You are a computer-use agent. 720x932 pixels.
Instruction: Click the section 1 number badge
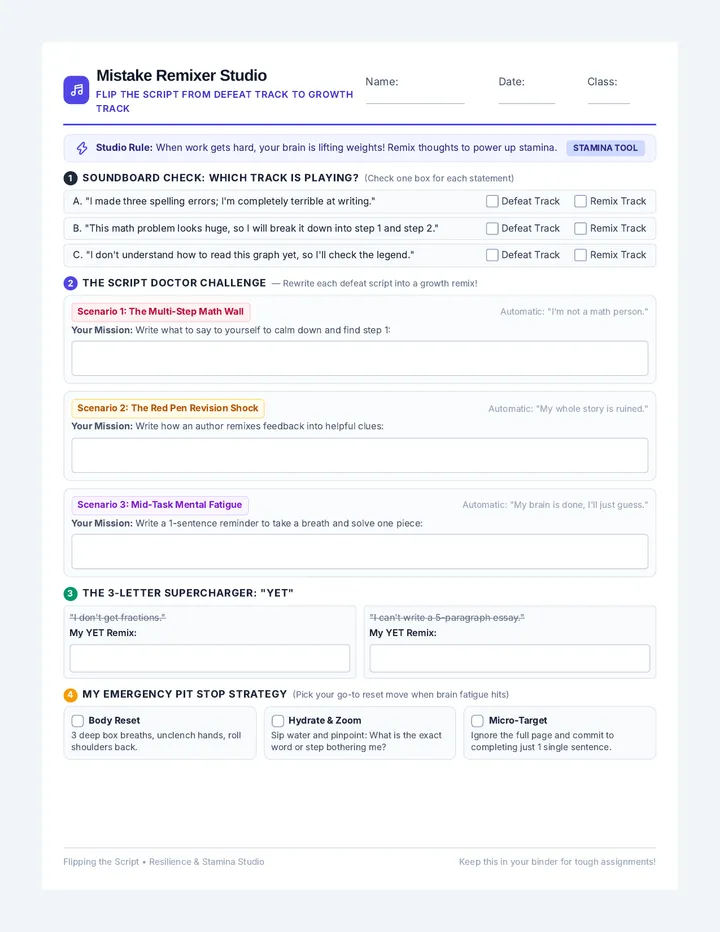(x=70, y=178)
